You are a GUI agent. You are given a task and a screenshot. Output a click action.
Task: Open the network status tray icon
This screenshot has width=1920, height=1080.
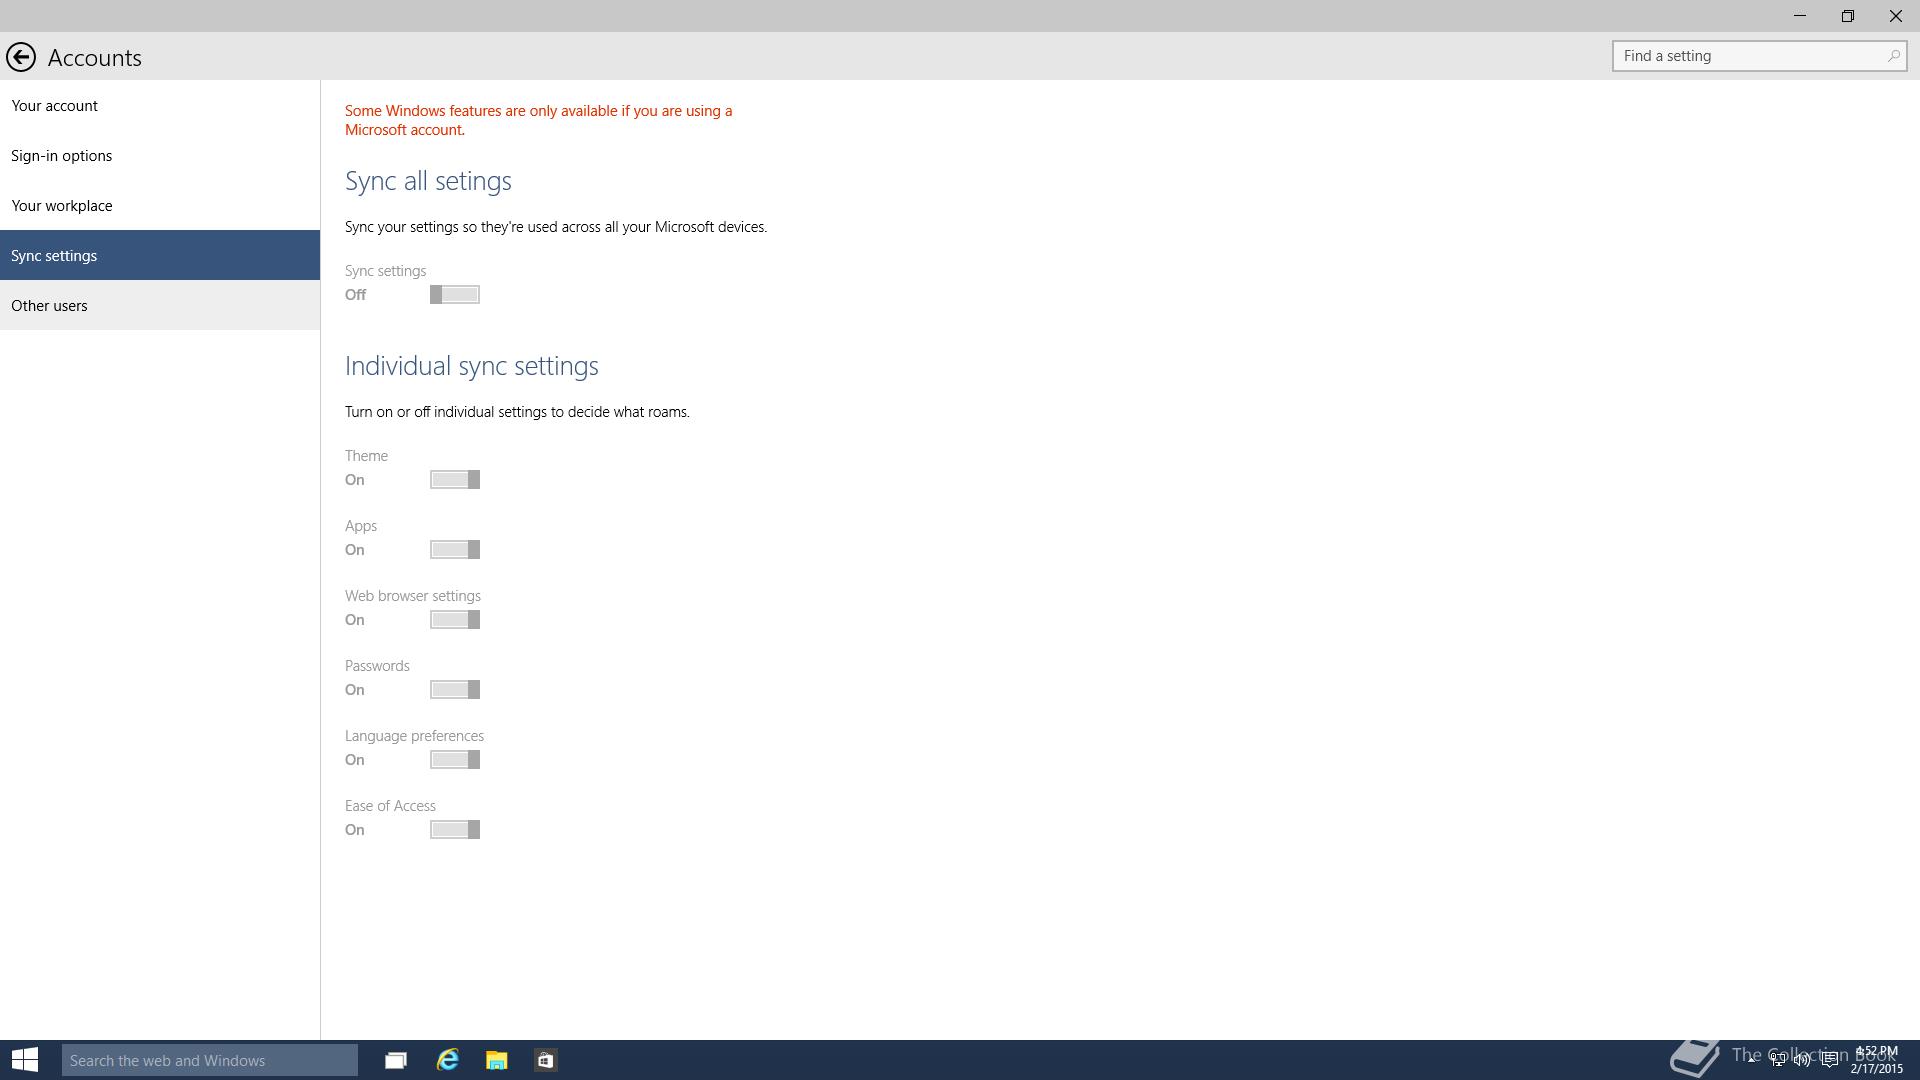pyautogui.click(x=1777, y=1060)
